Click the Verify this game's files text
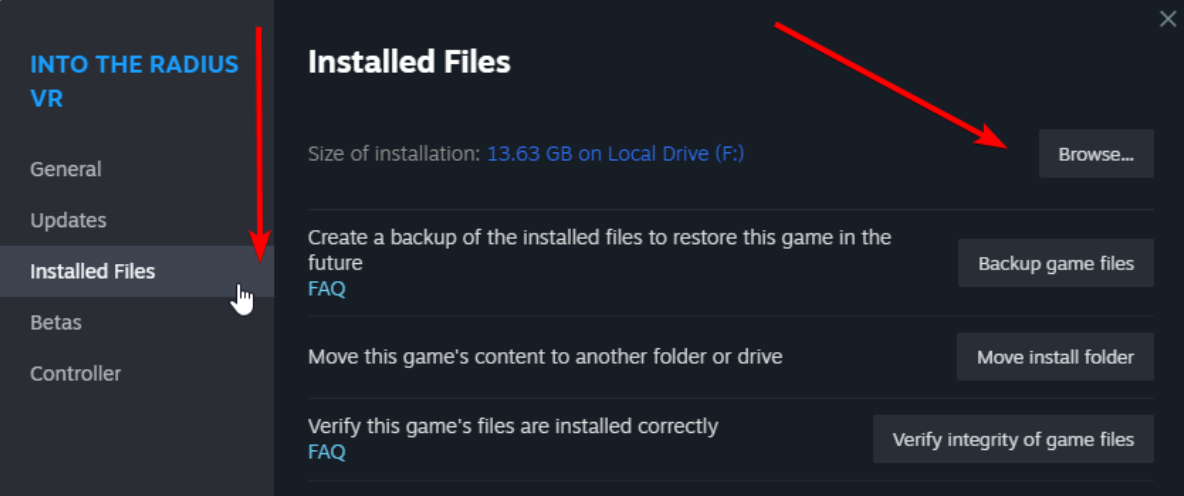 tap(512, 426)
